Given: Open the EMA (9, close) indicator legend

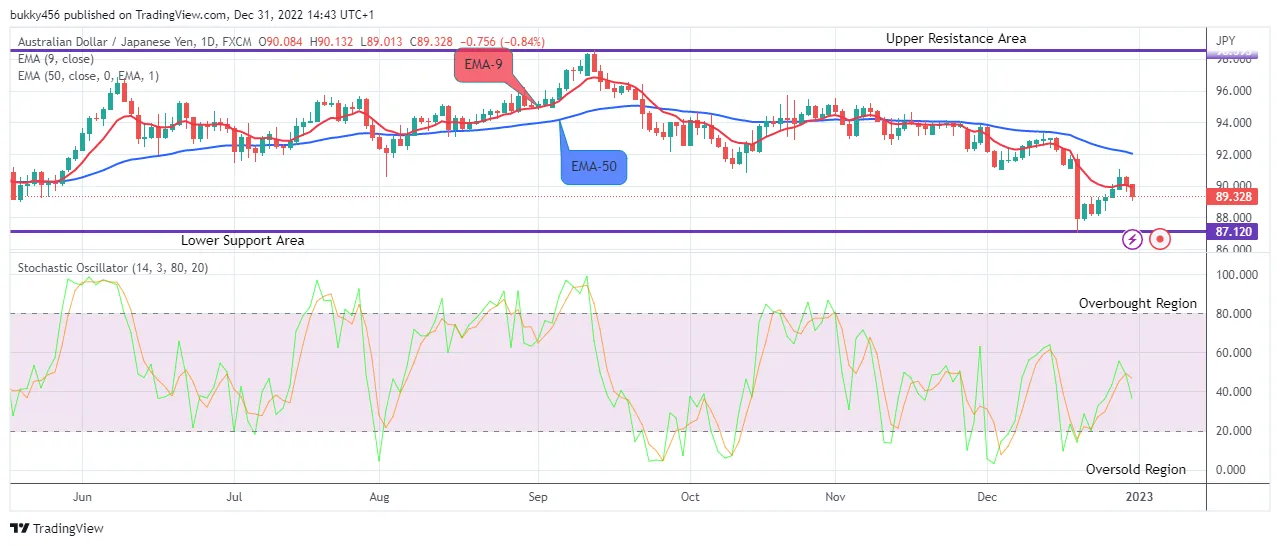Looking at the screenshot, I should coord(57,59).
